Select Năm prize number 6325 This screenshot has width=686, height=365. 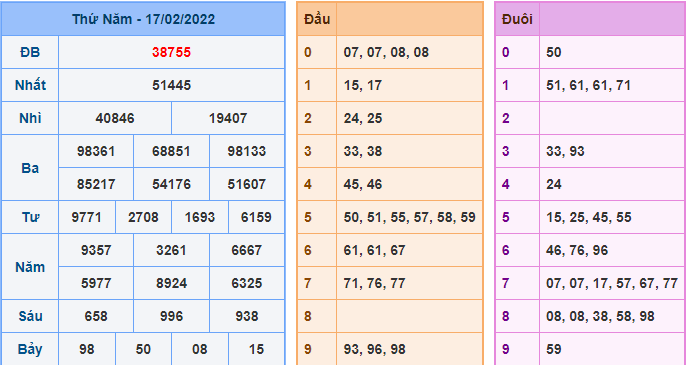(247, 283)
